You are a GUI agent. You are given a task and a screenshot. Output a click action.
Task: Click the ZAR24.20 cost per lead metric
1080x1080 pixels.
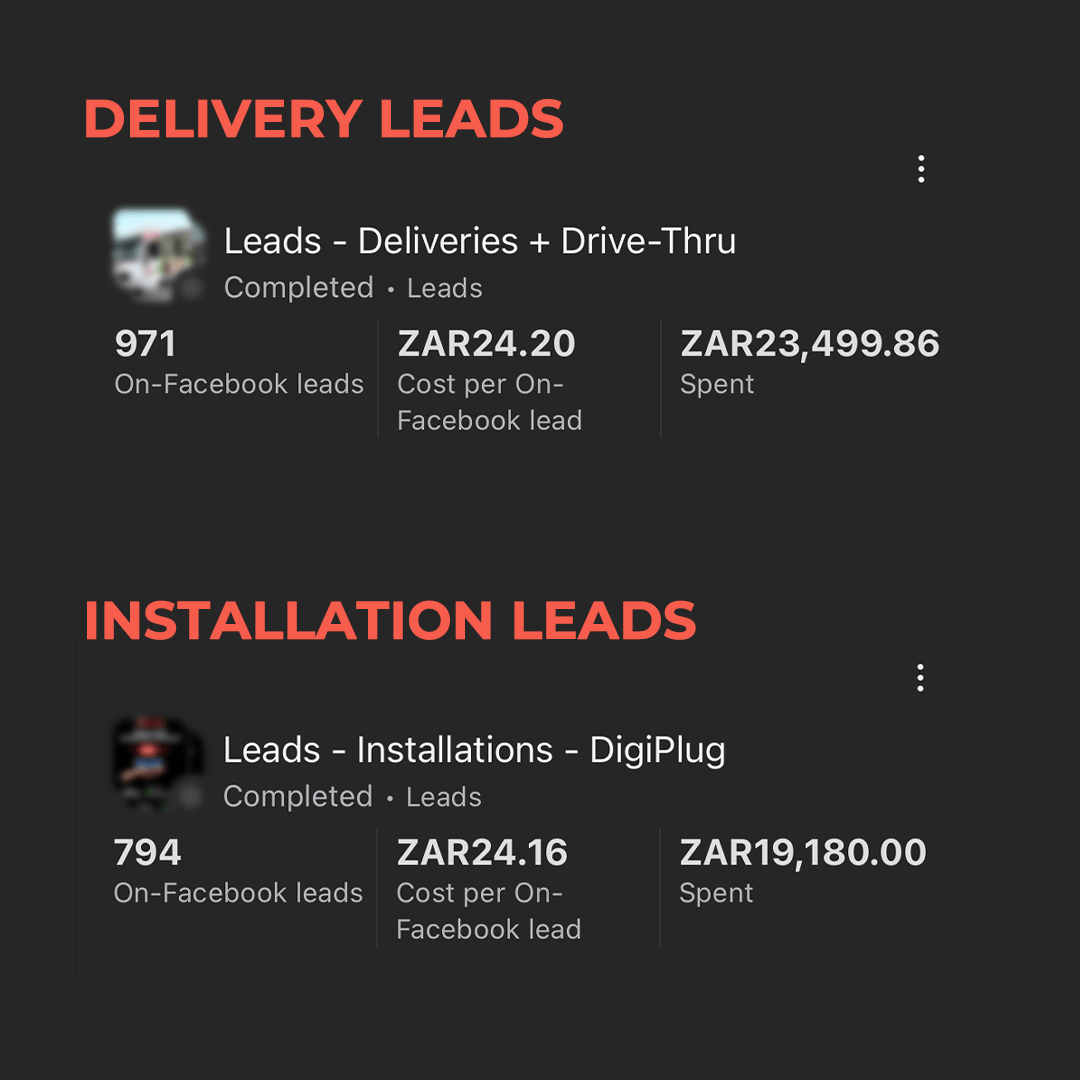(487, 344)
